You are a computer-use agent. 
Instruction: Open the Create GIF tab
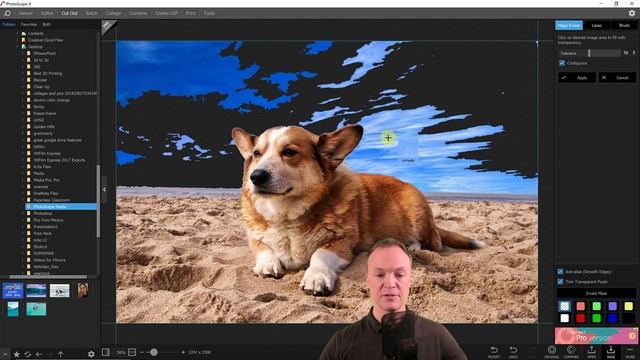click(x=166, y=13)
